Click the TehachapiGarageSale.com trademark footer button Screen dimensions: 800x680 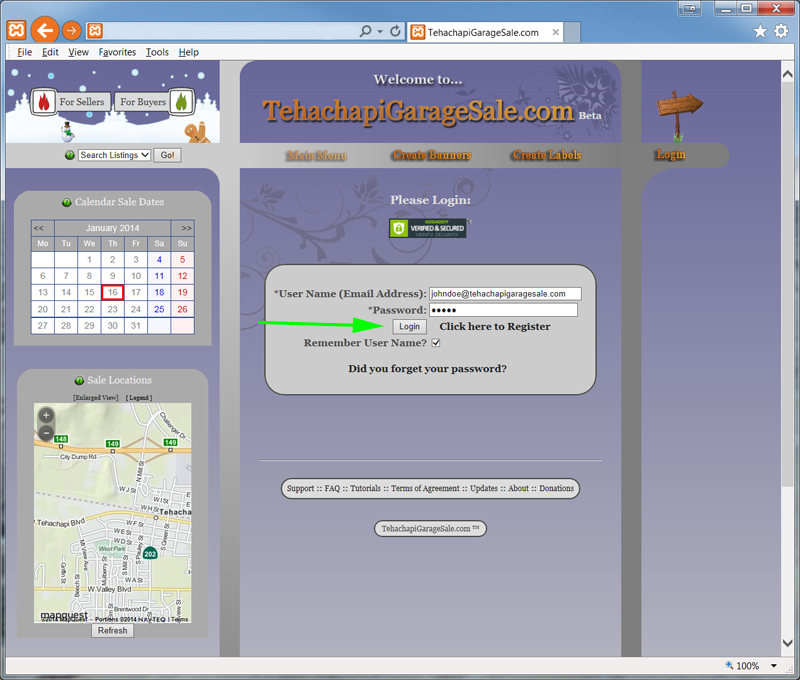tap(431, 528)
